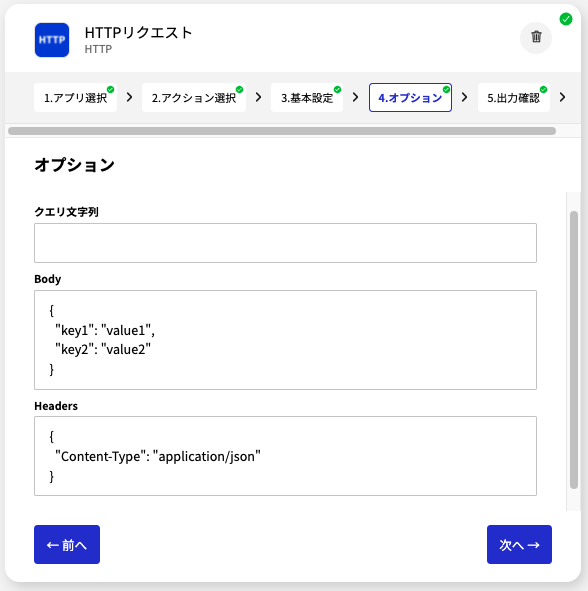This screenshot has width=588, height=591.
Task: Click the green check badge on アプリ選択 step
Action: [x=110, y=89]
